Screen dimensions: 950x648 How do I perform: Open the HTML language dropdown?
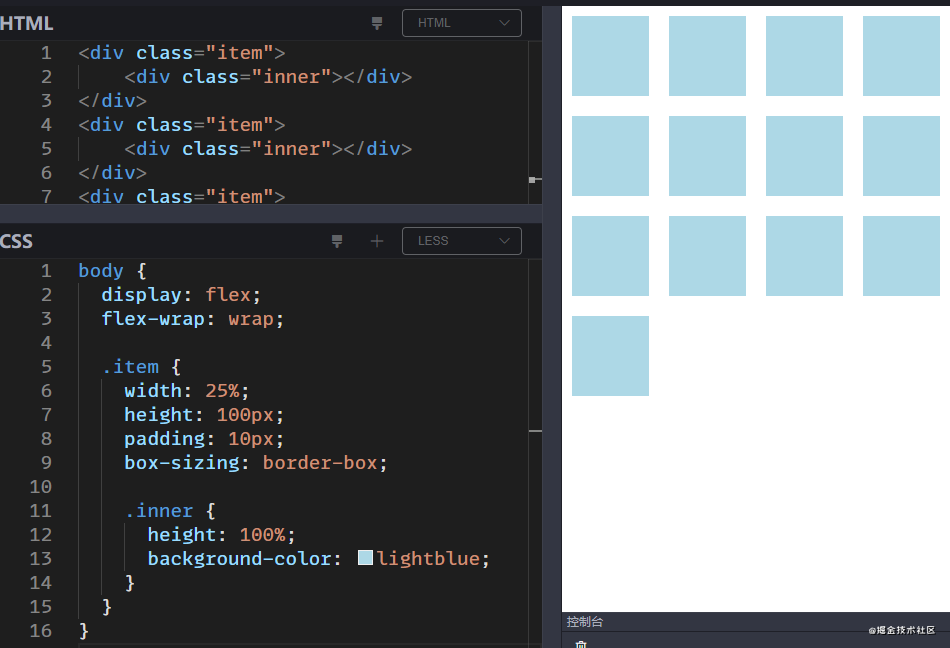[x=462, y=23]
